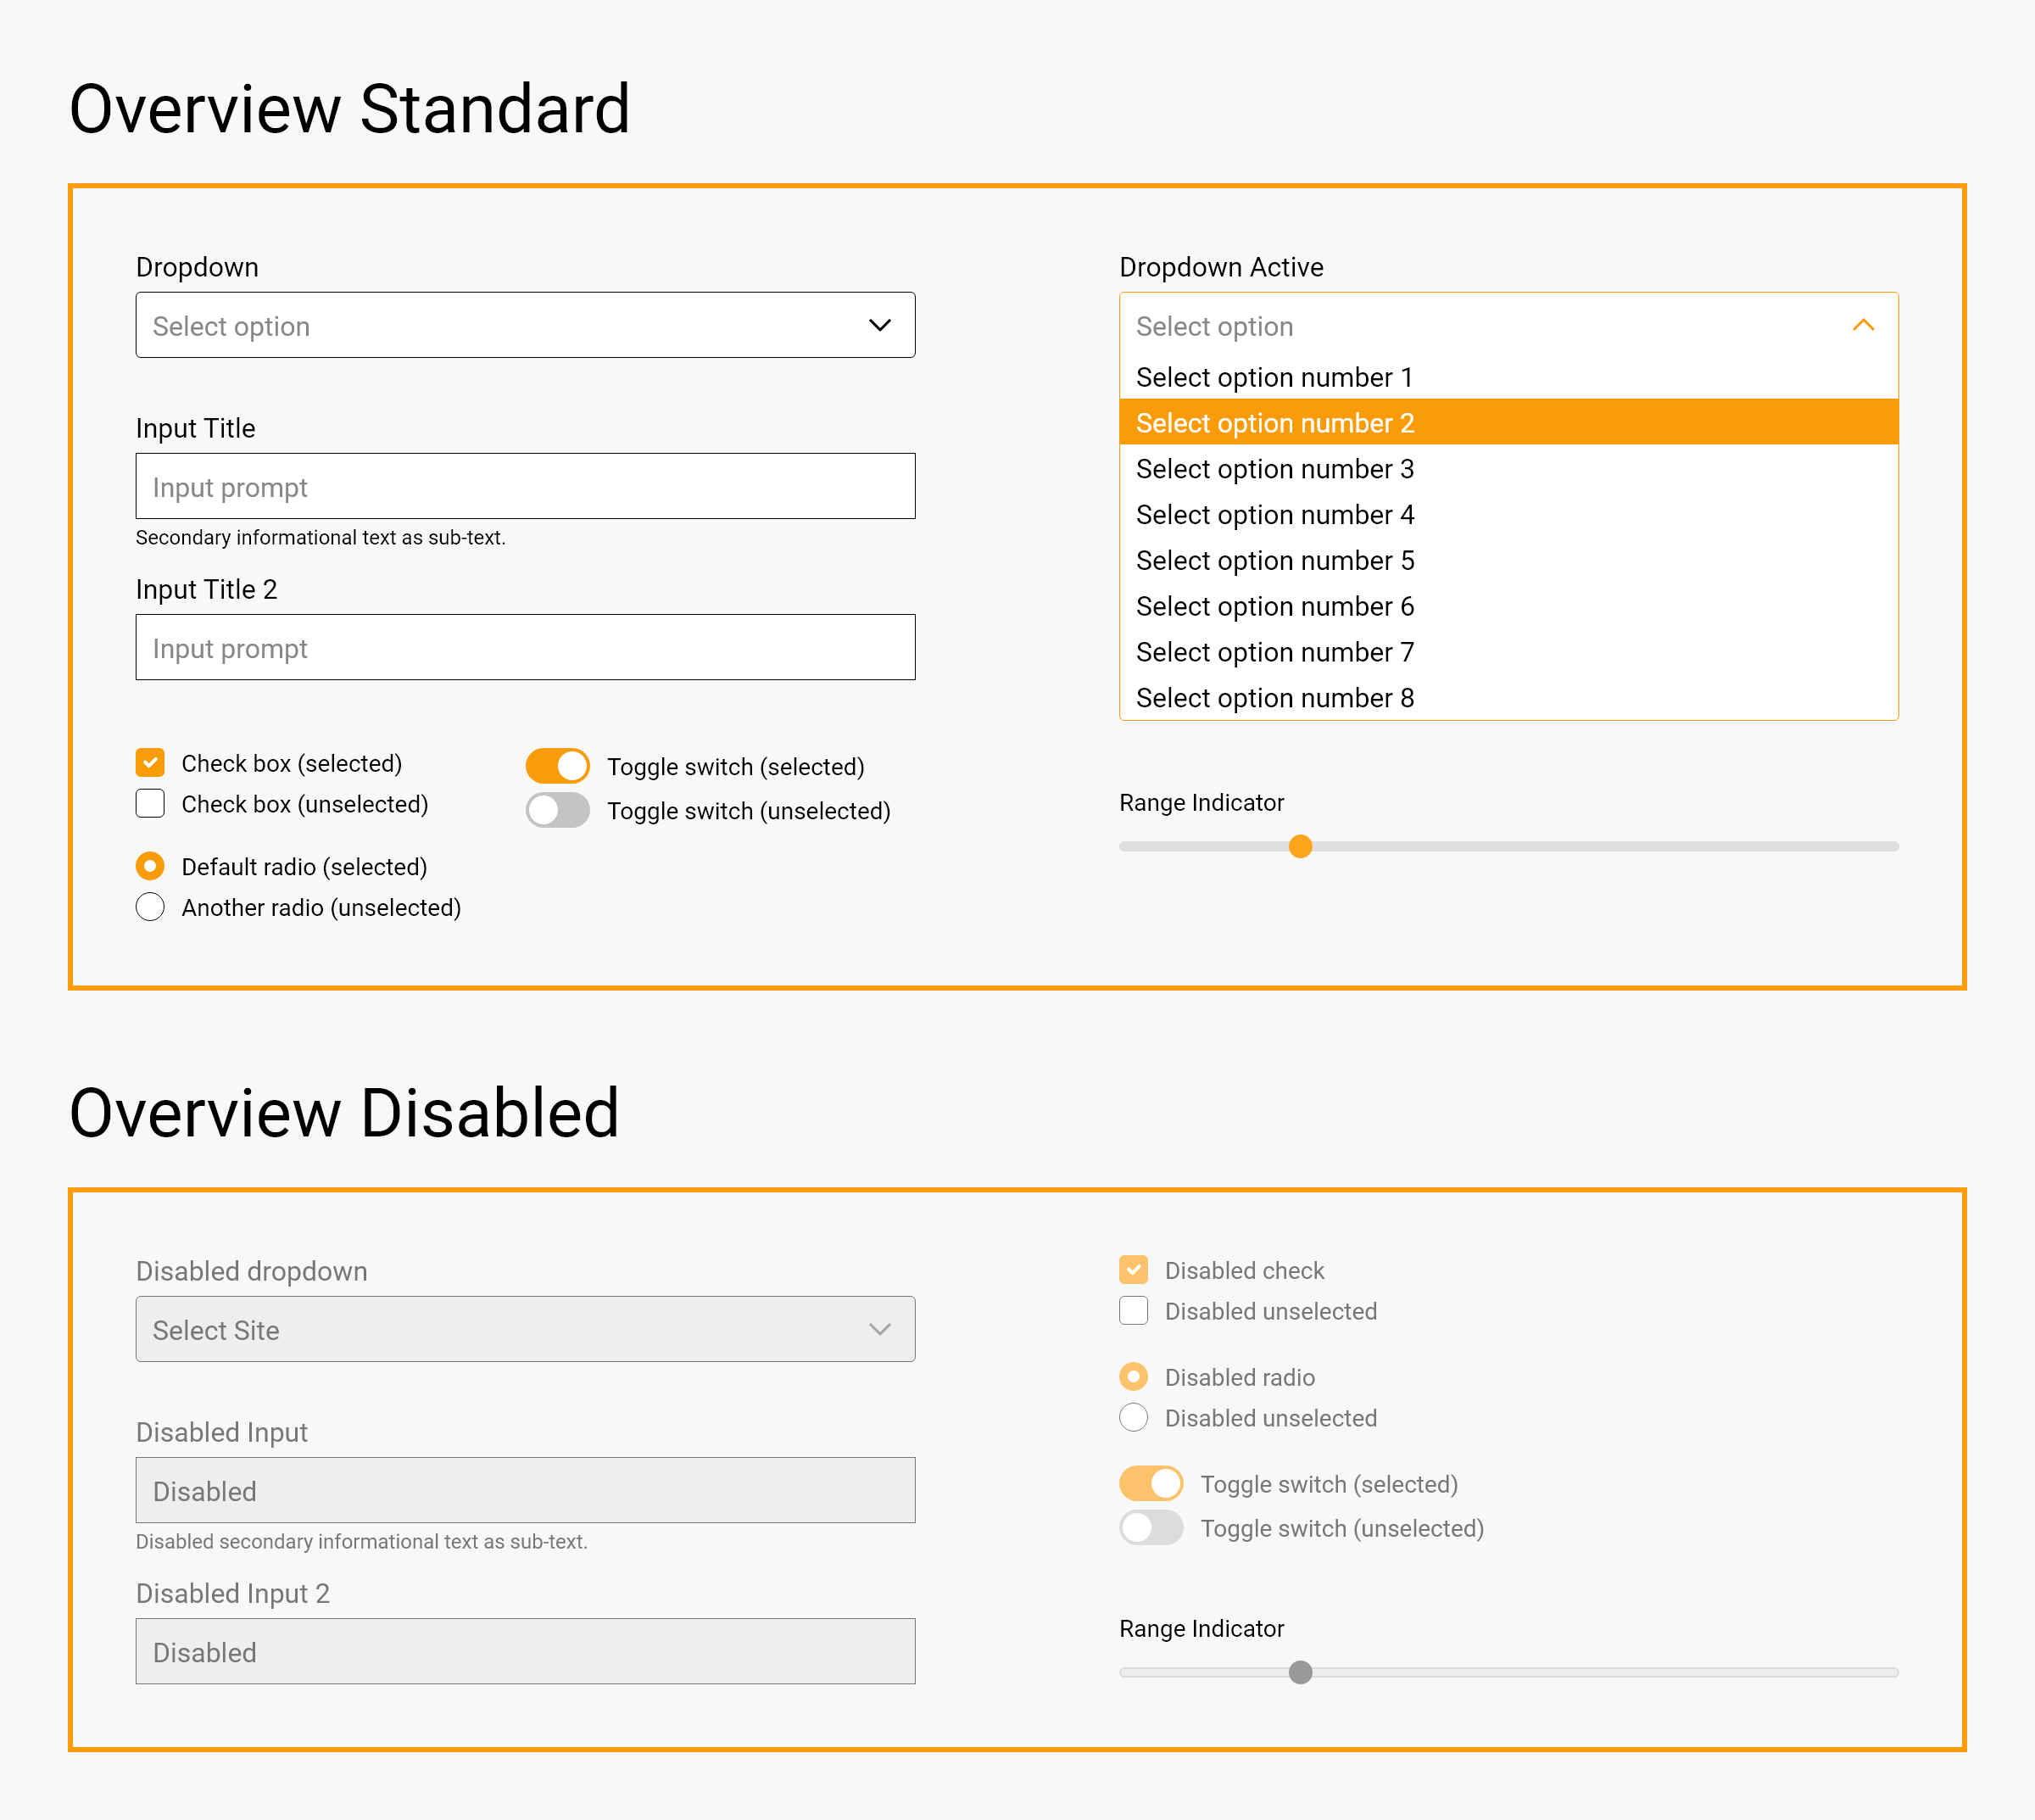Select Default radio (selected) button
The width and height of the screenshot is (2035, 1820).
(150, 866)
